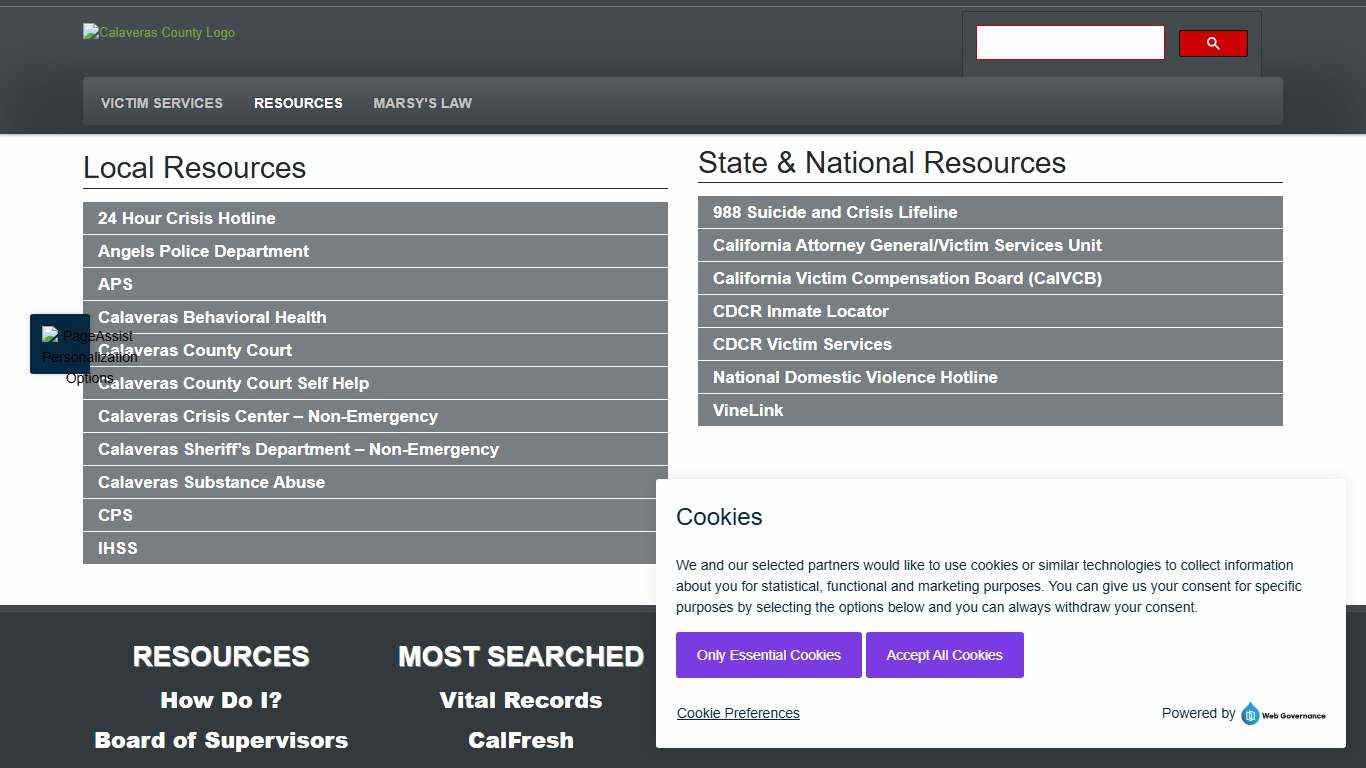Accept All Cookies in the consent banner
Viewport: 1366px width, 768px height.
pos(944,655)
